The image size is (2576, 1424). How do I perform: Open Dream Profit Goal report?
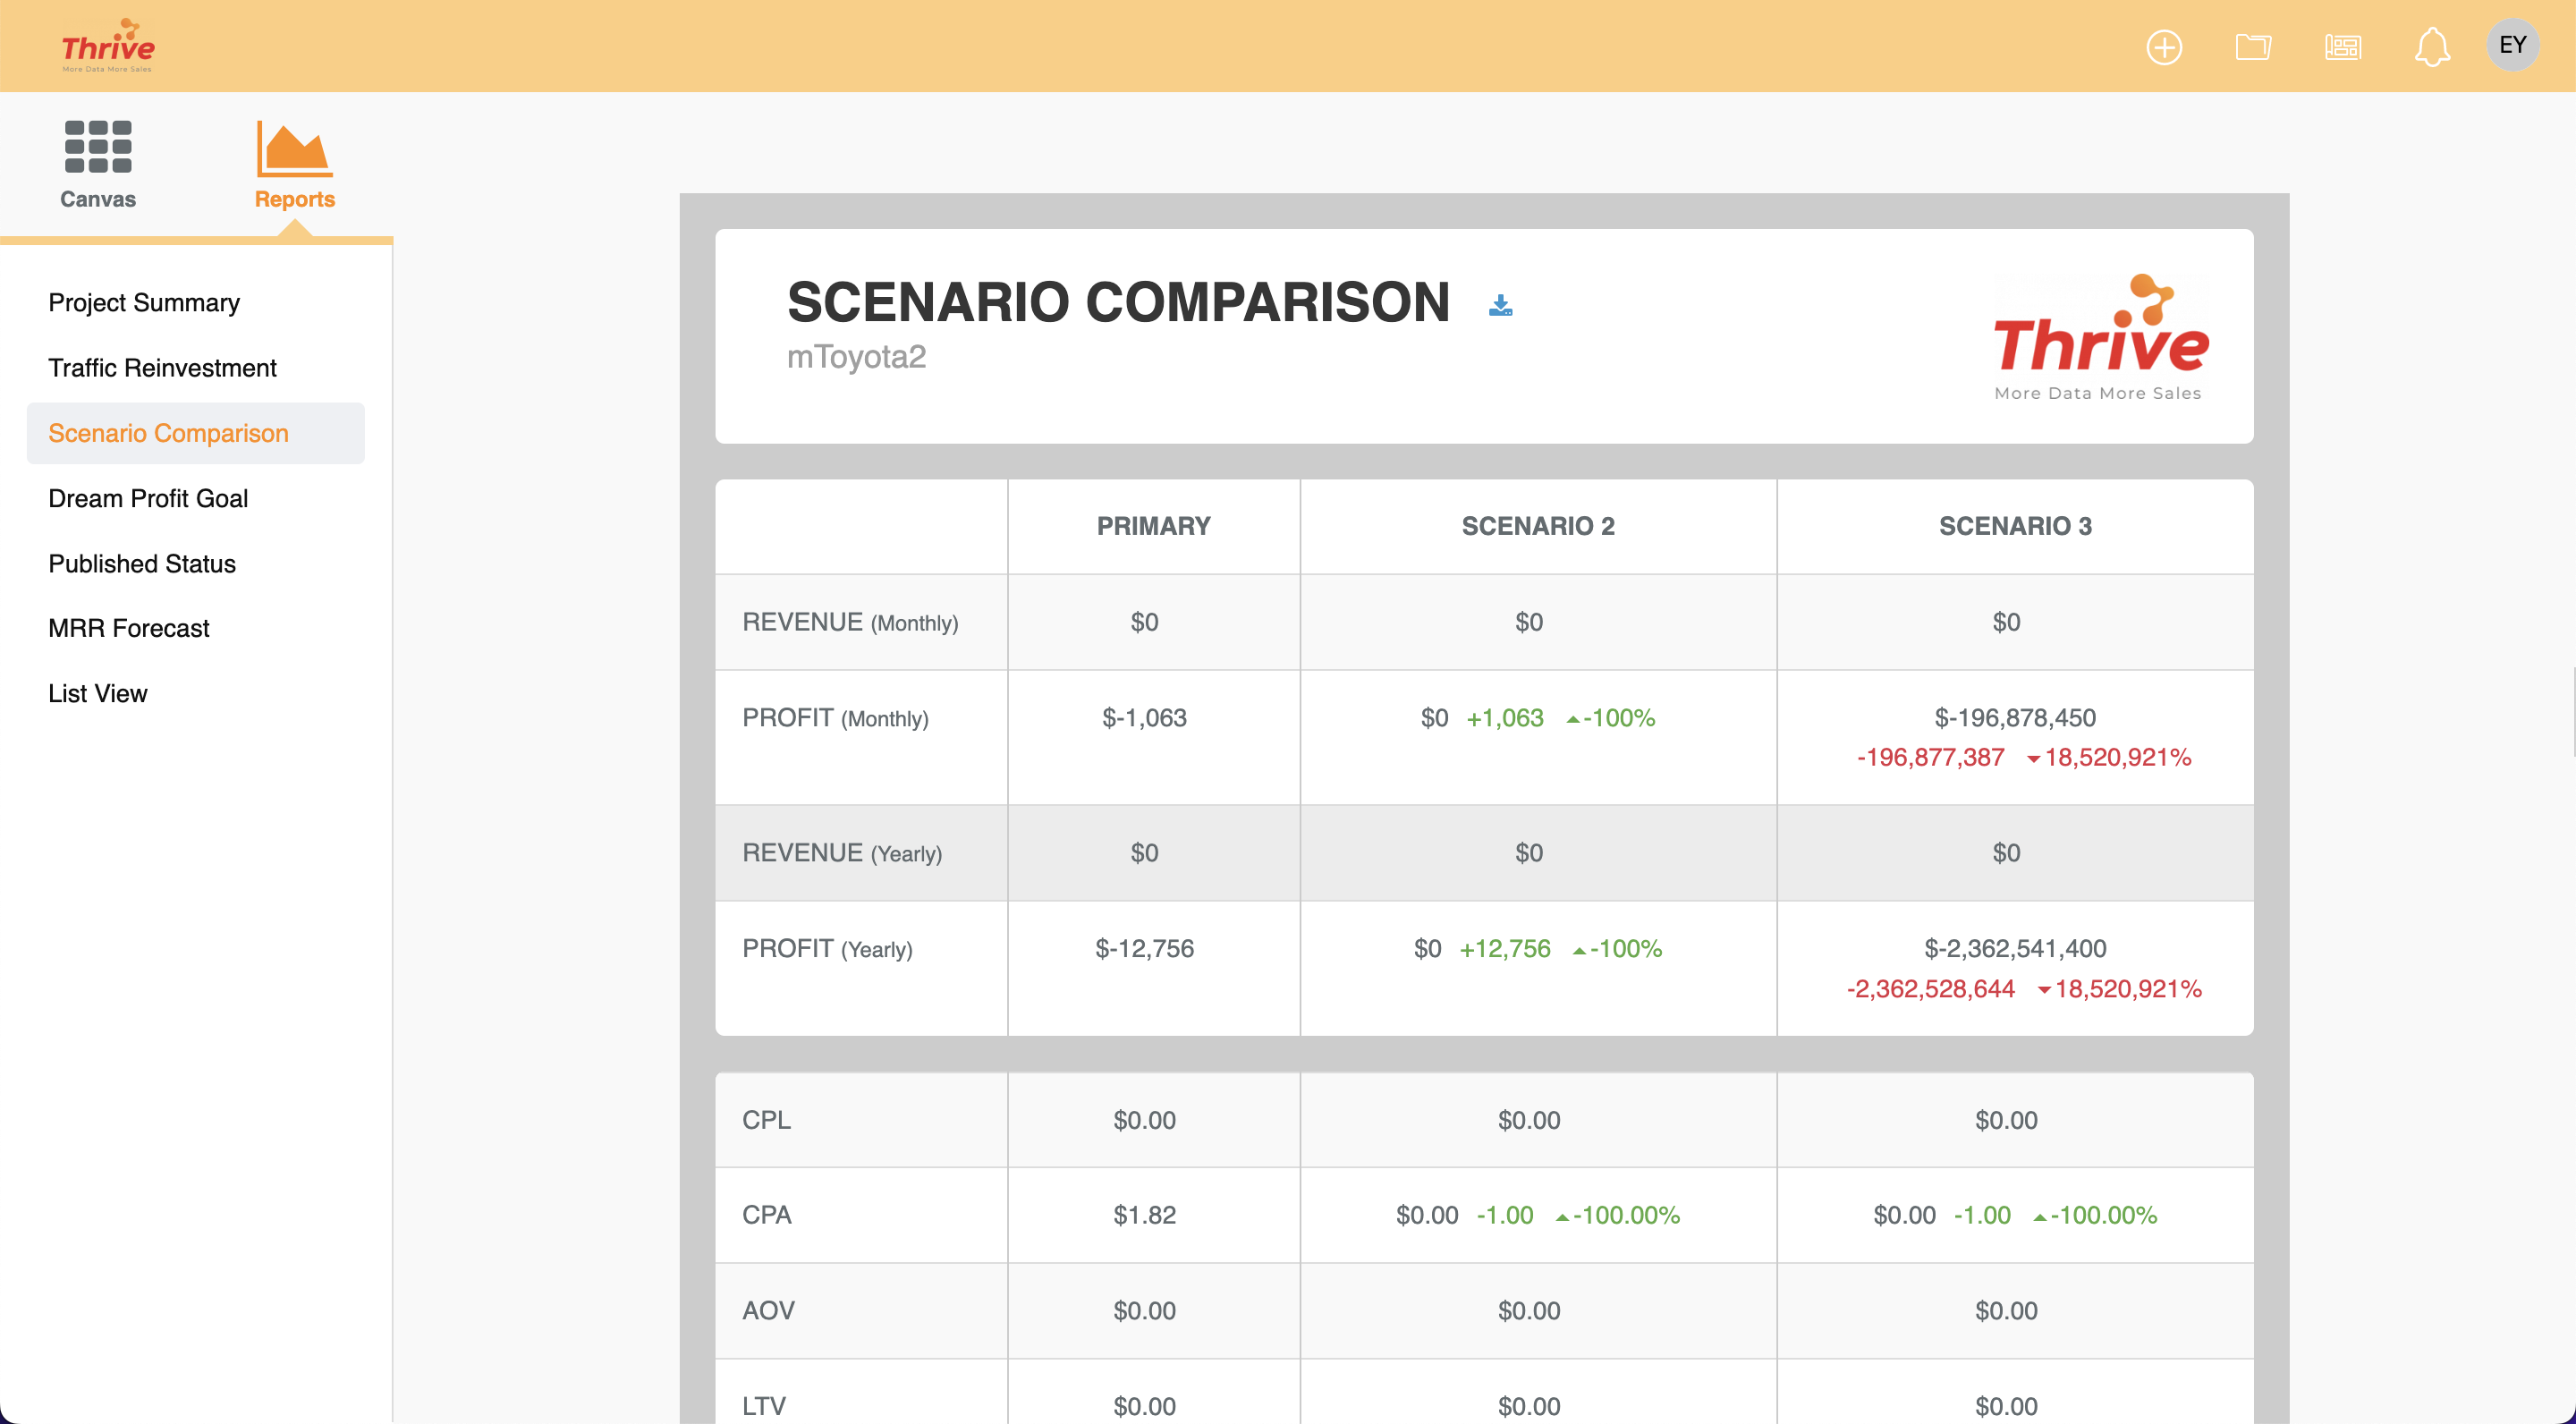click(x=148, y=498)
